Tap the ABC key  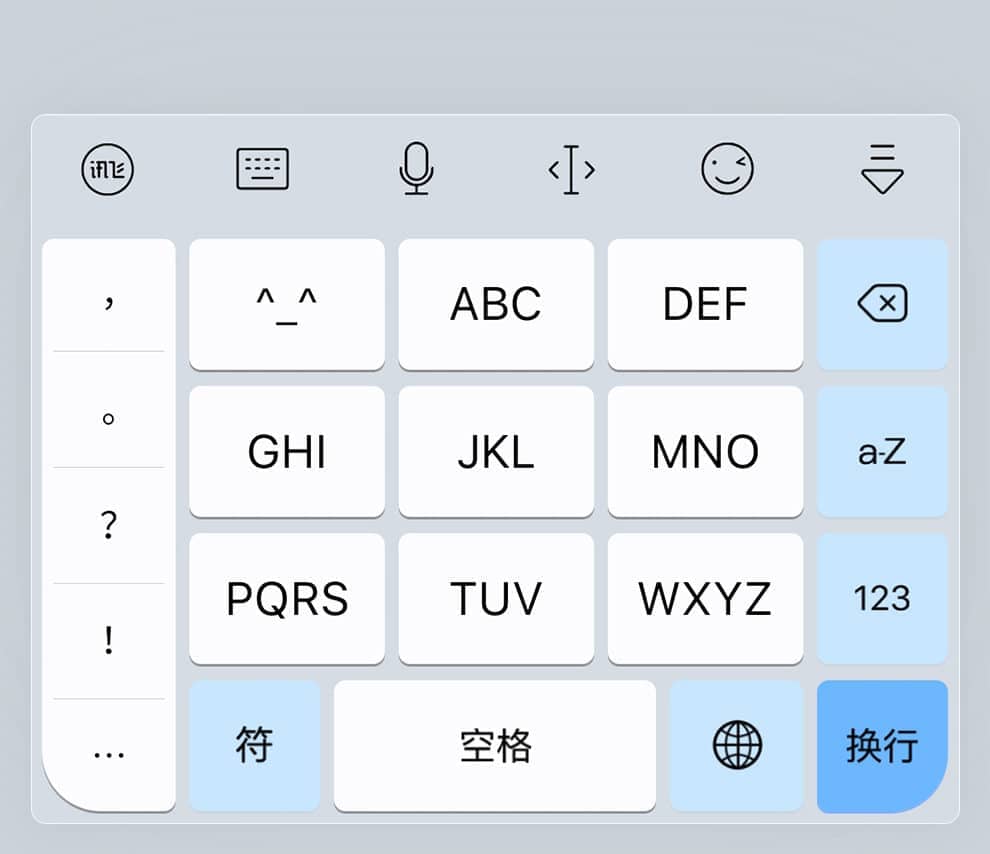pos(496,304)
